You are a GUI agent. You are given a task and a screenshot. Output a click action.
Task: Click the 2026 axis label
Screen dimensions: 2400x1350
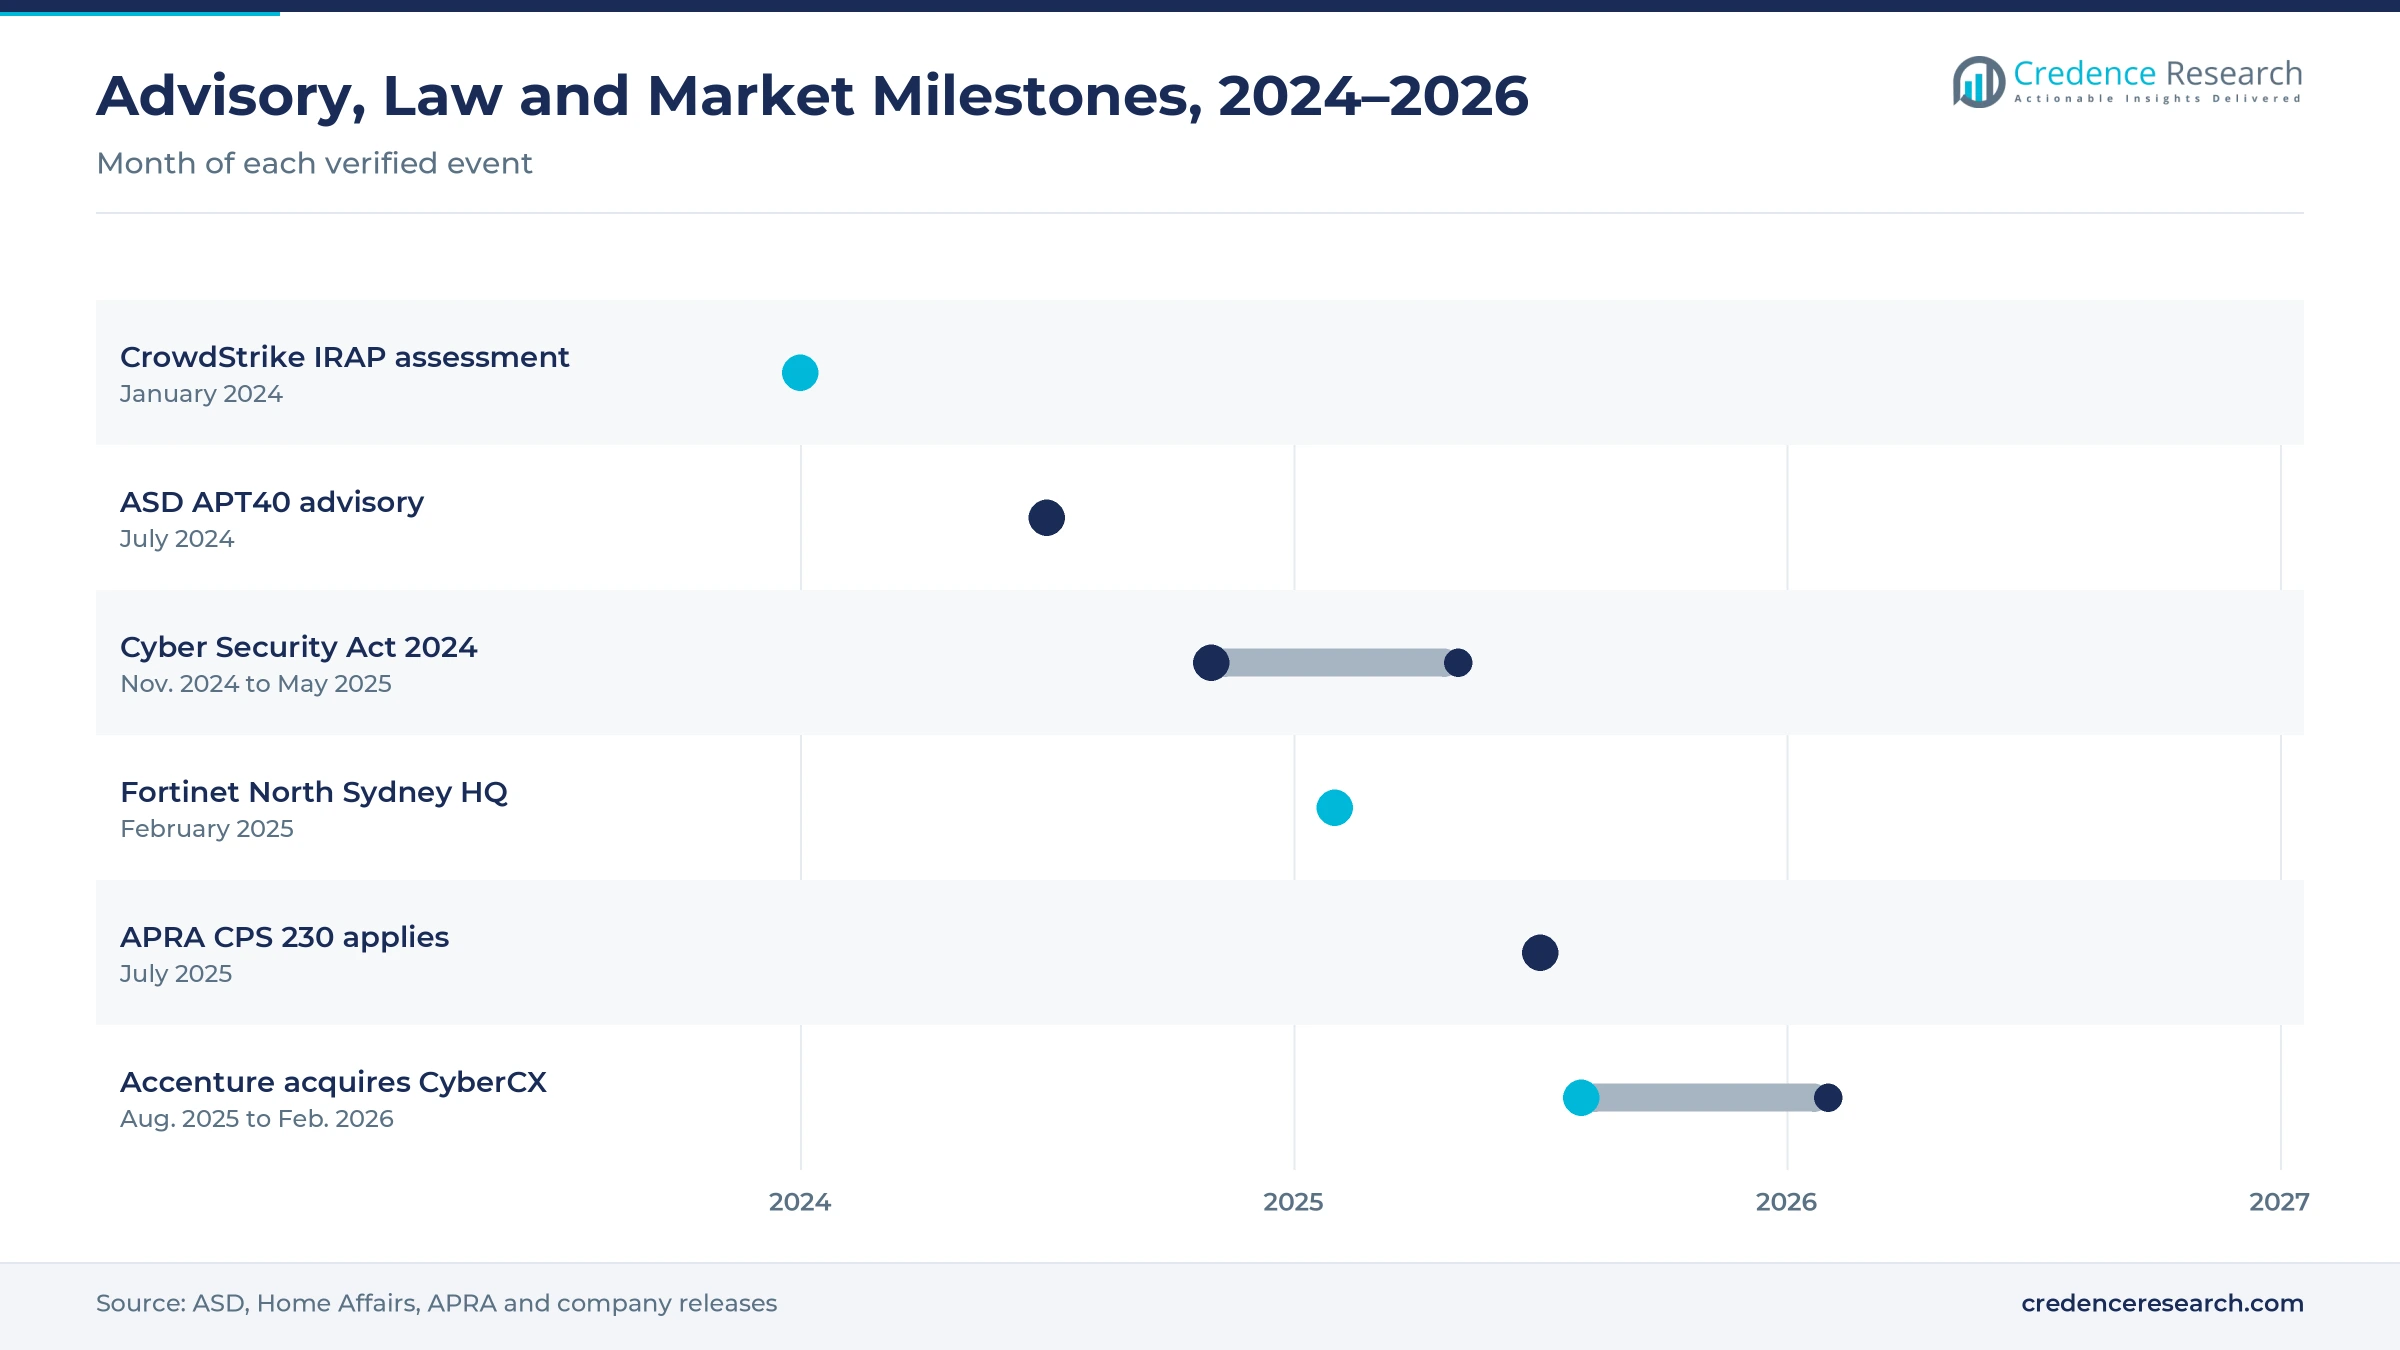(1786, 1202)
